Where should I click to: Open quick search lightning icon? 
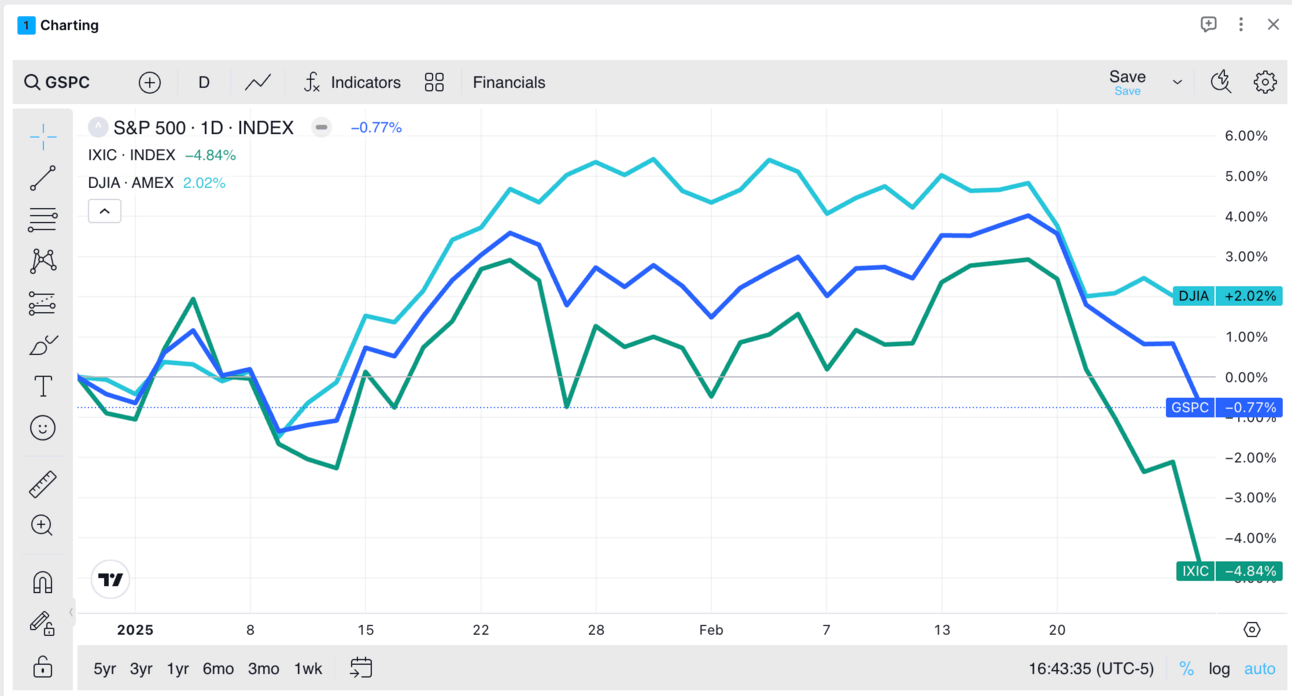coord(1221,82)
